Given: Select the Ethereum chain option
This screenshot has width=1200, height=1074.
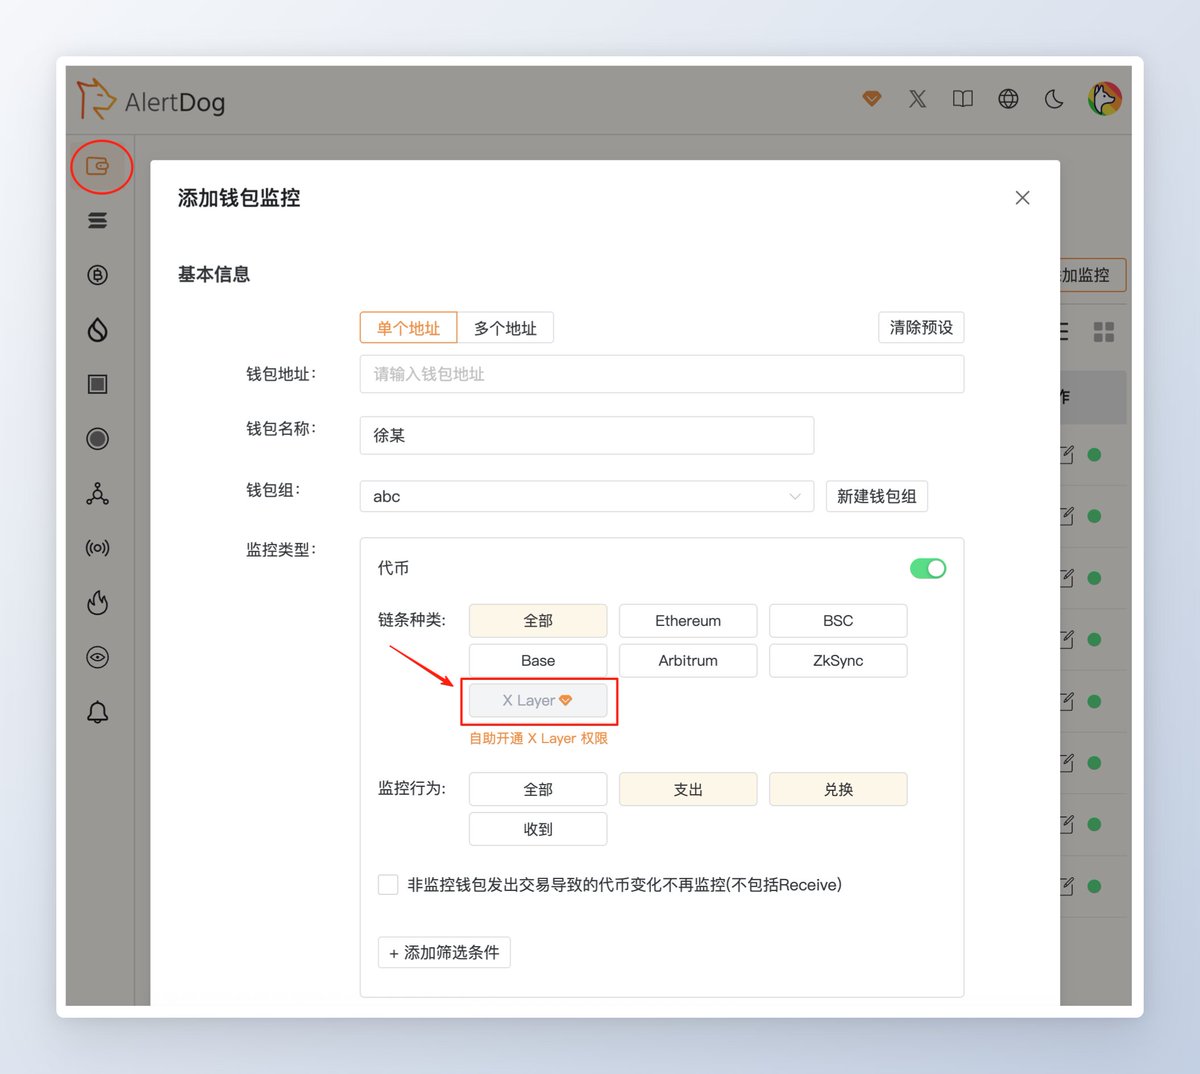Looking at the screenshot, I should [x=688, y=621].
